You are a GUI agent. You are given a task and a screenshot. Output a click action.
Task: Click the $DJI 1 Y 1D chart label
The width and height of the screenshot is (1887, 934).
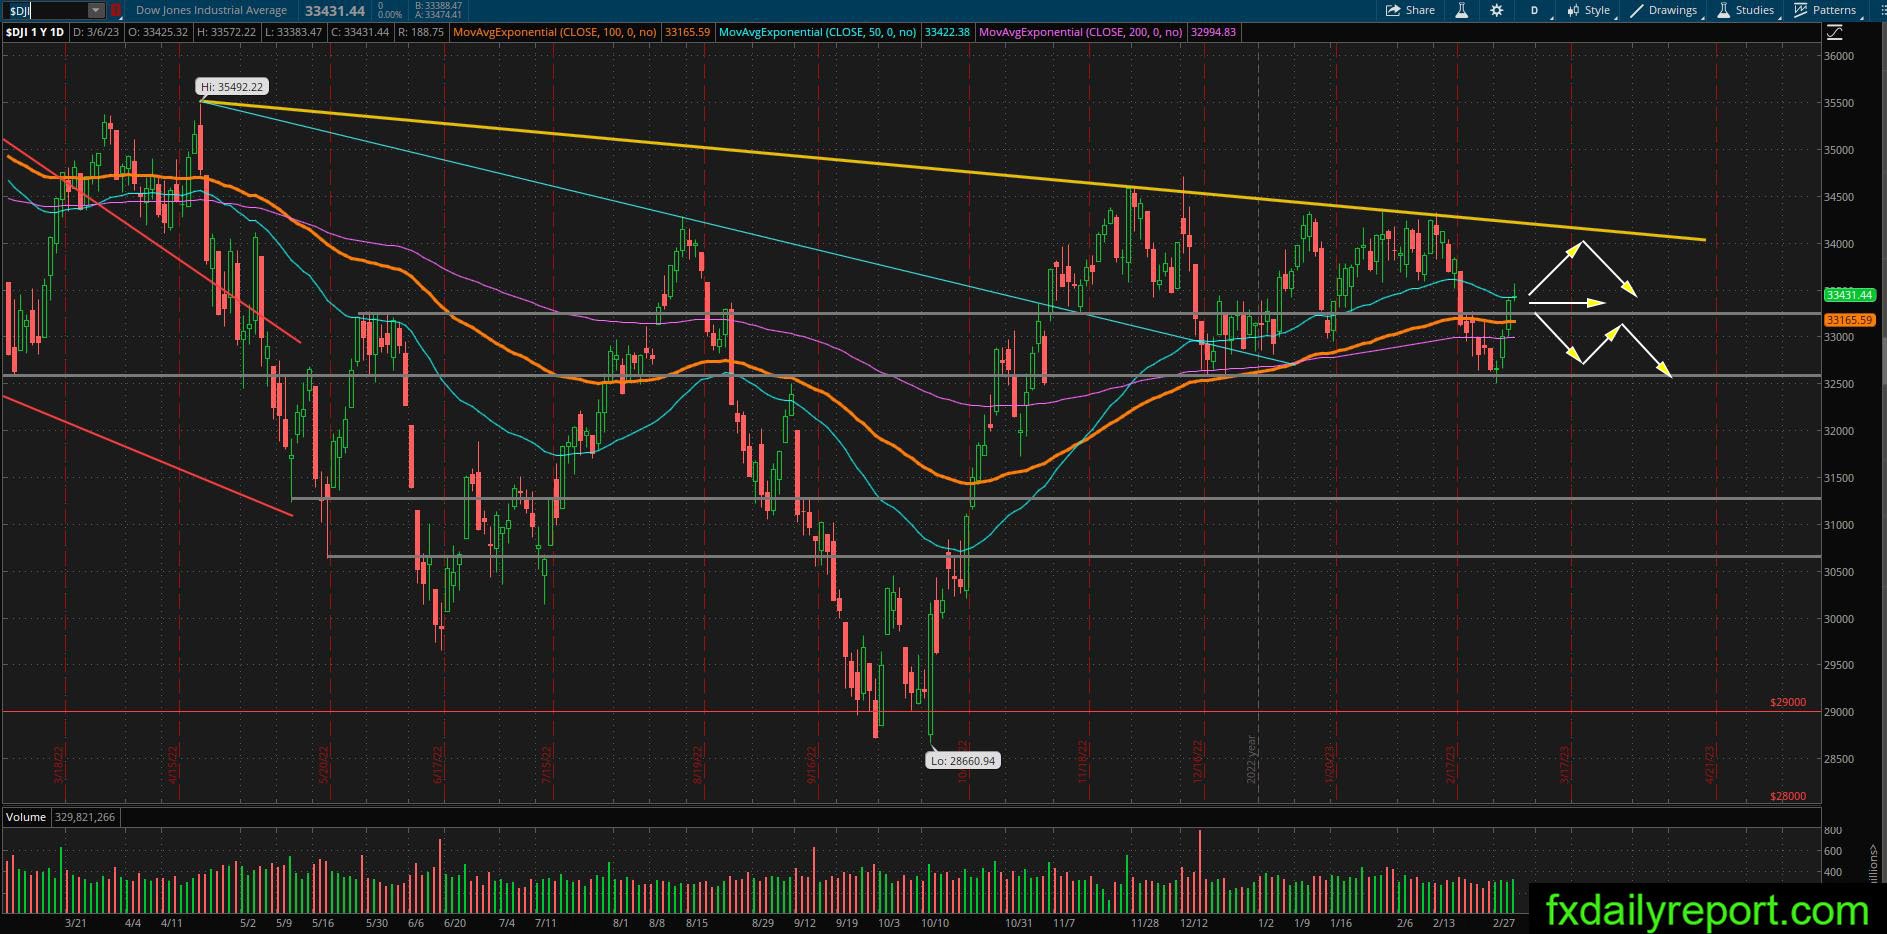35,32
